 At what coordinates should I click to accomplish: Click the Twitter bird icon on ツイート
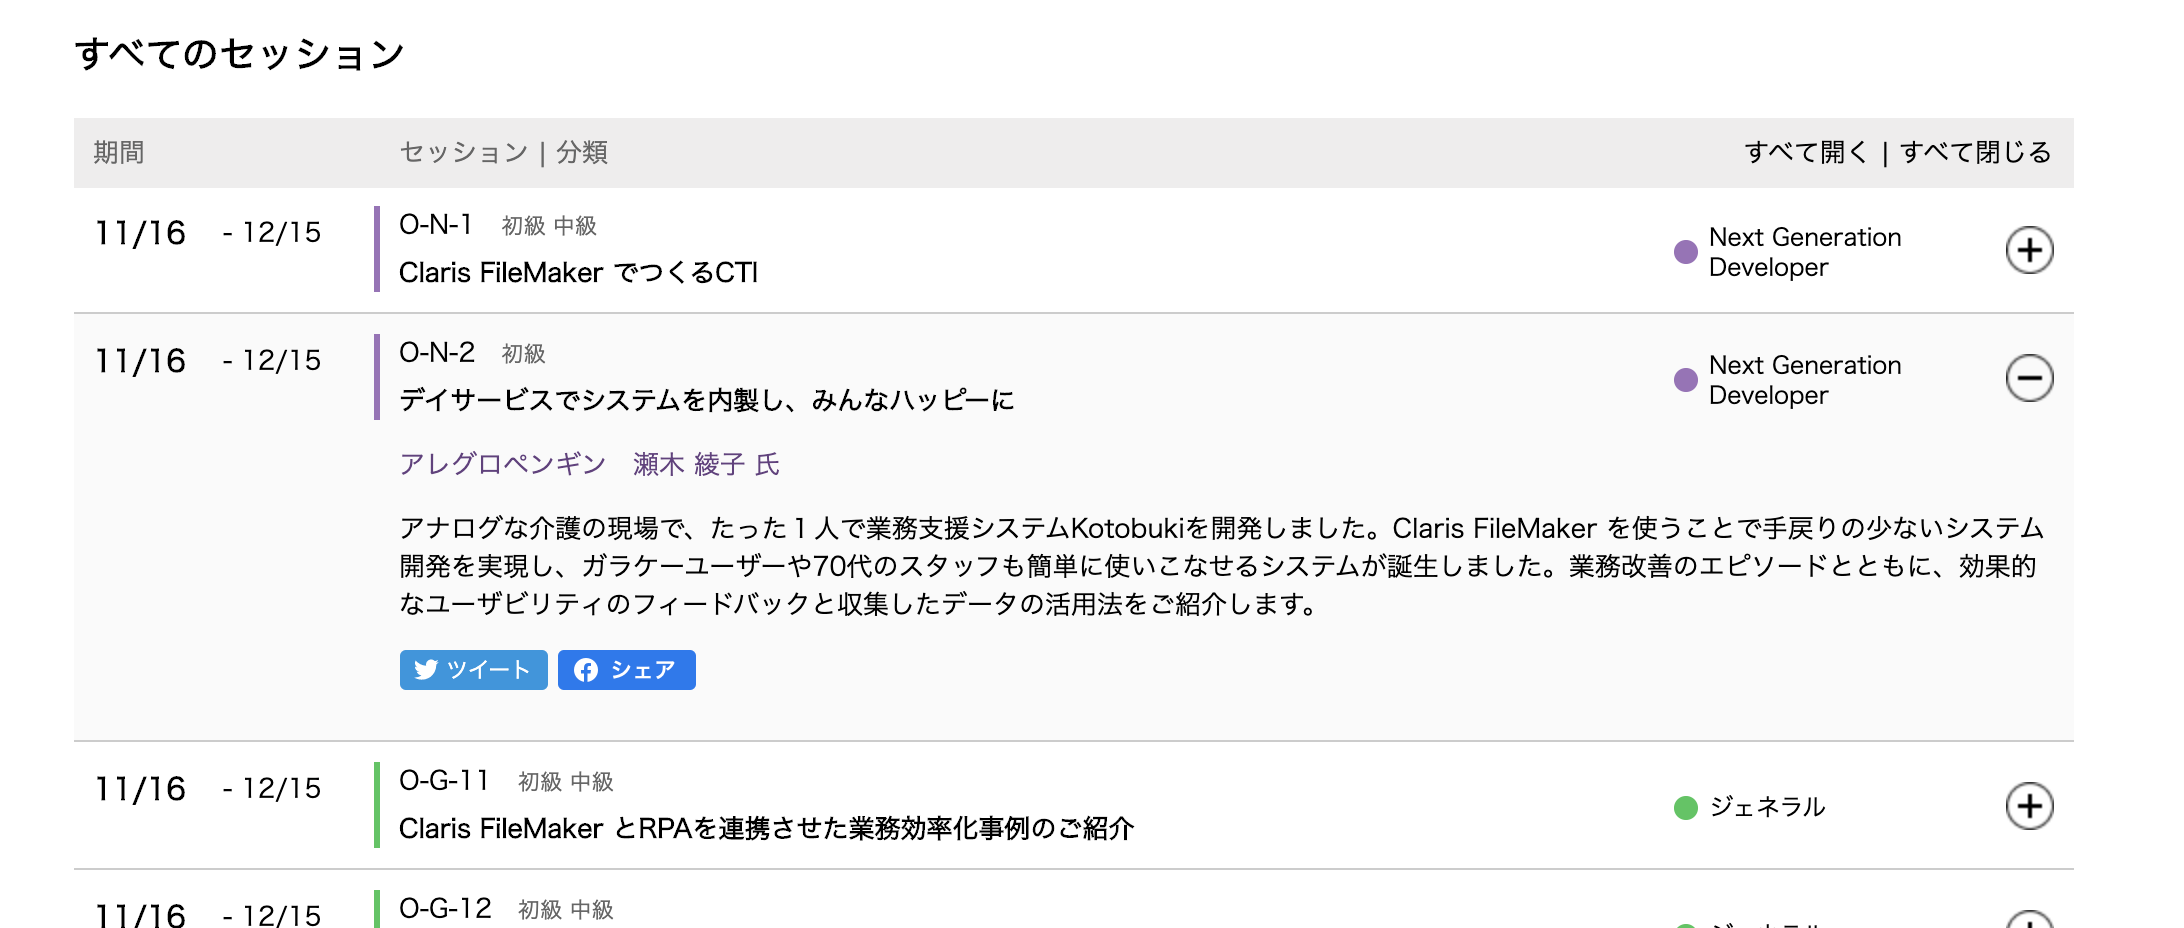point(426,670)
